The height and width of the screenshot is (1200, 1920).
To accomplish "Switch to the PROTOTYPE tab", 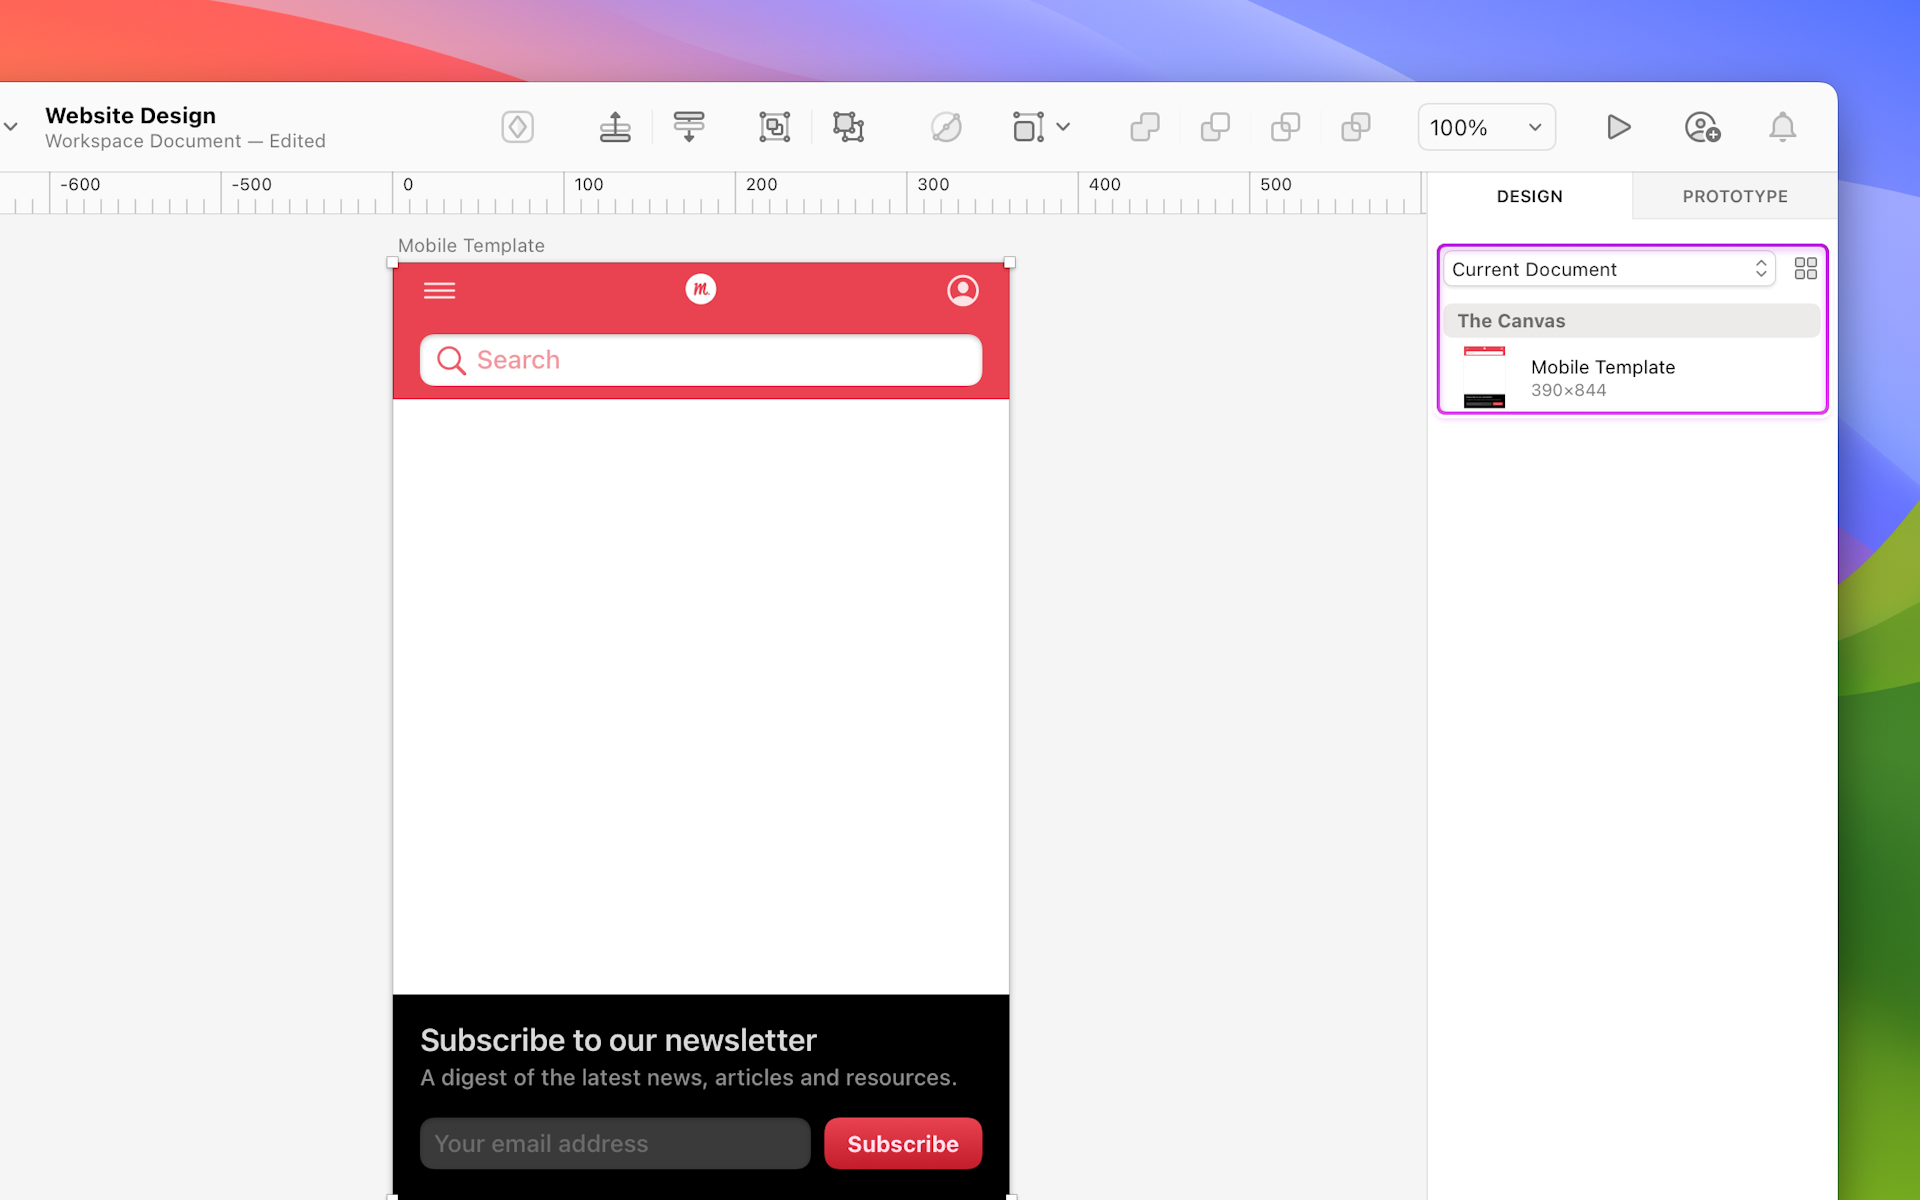I will click(x=1735, y=196).
